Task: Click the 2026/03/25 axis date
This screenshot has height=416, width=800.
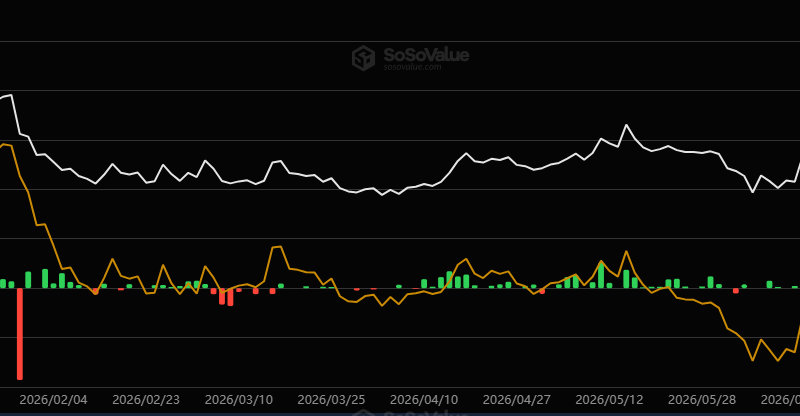Action: point(331,400)
